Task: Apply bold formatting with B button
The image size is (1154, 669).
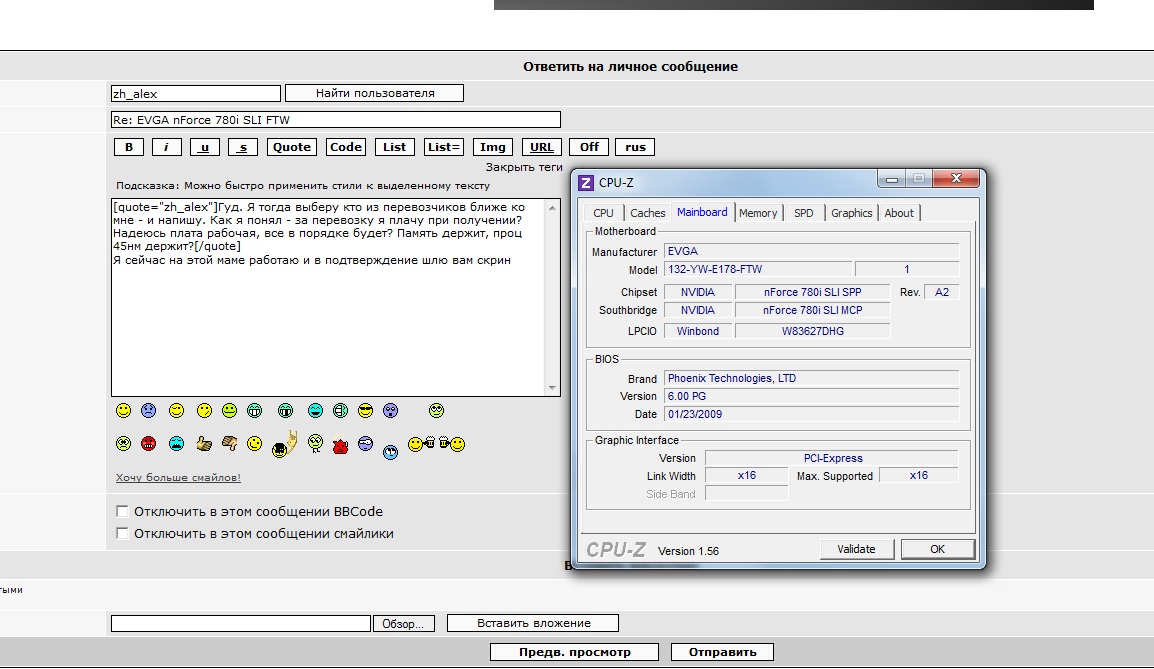Action: [128, 147]
